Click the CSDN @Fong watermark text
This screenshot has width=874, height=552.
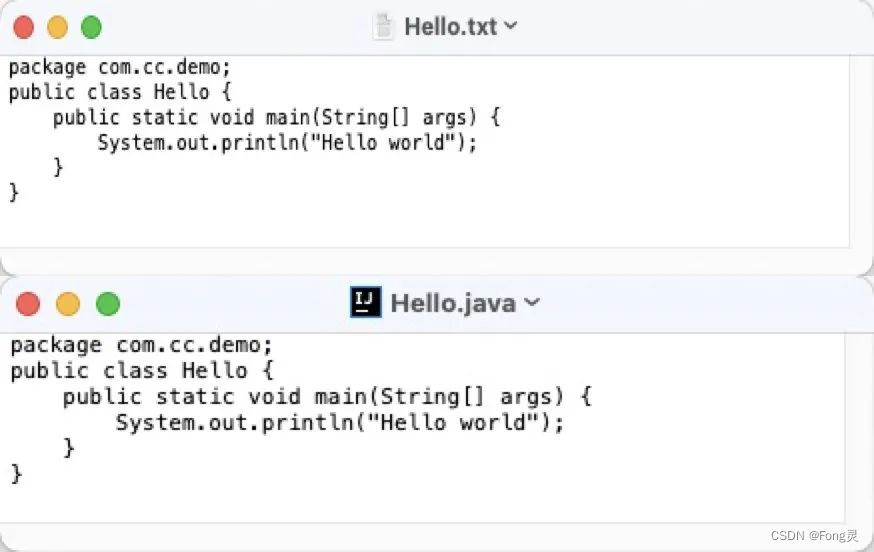(x=814, y=536)
